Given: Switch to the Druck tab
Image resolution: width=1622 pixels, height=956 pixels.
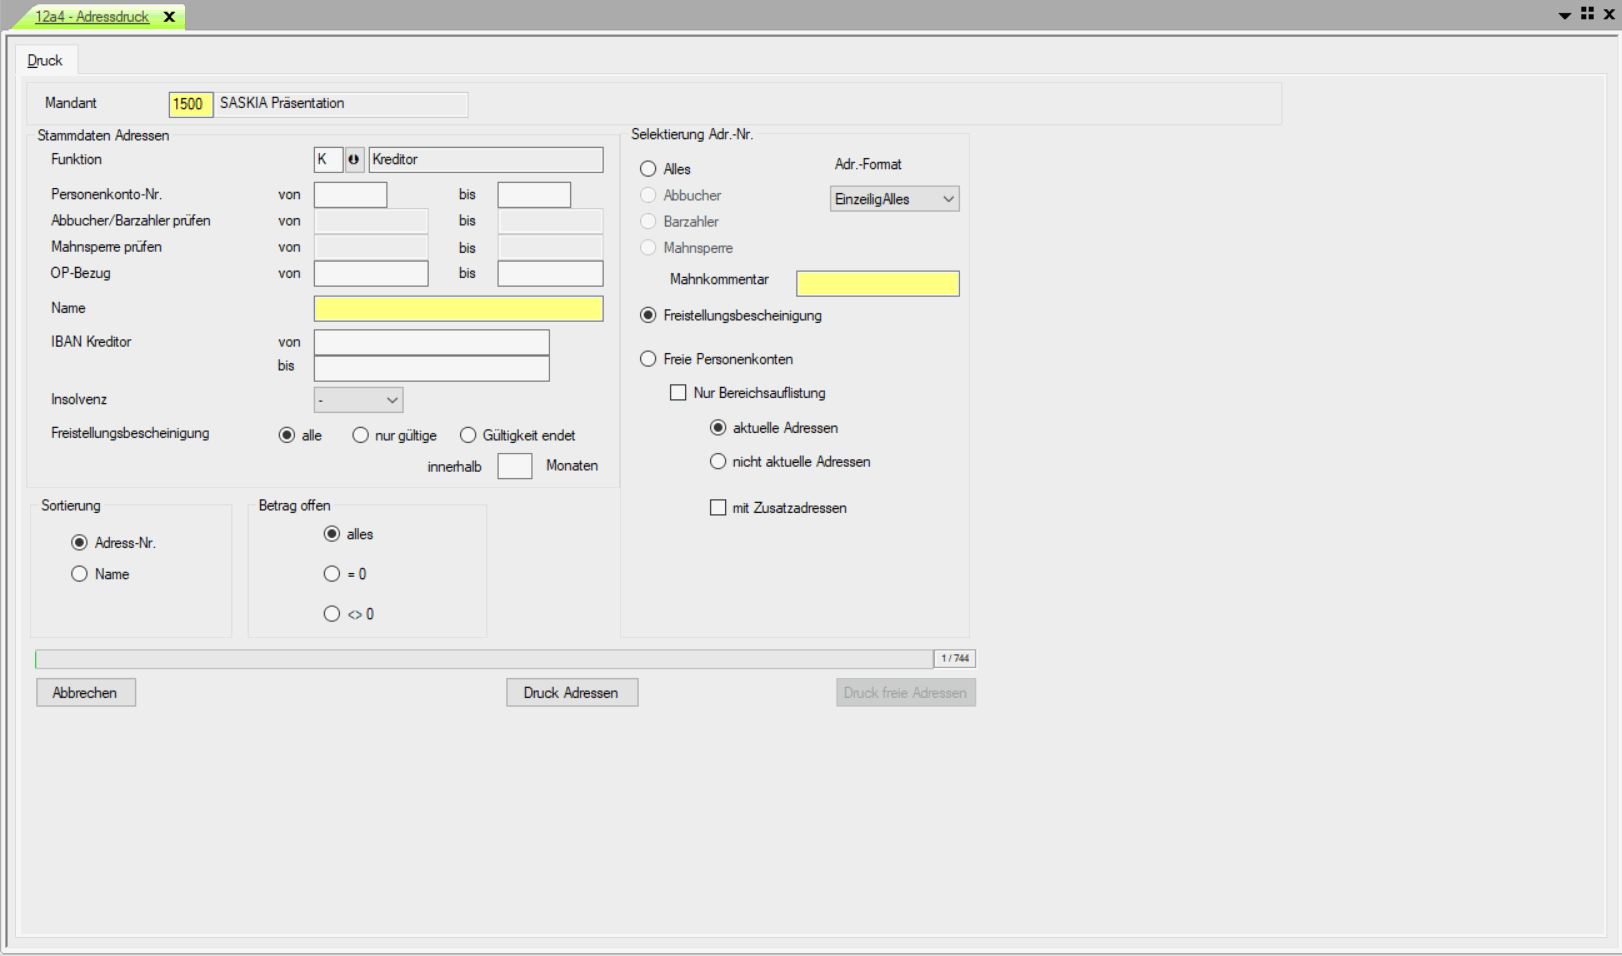Looking at the screenshot, I should [x=45, y=61].
